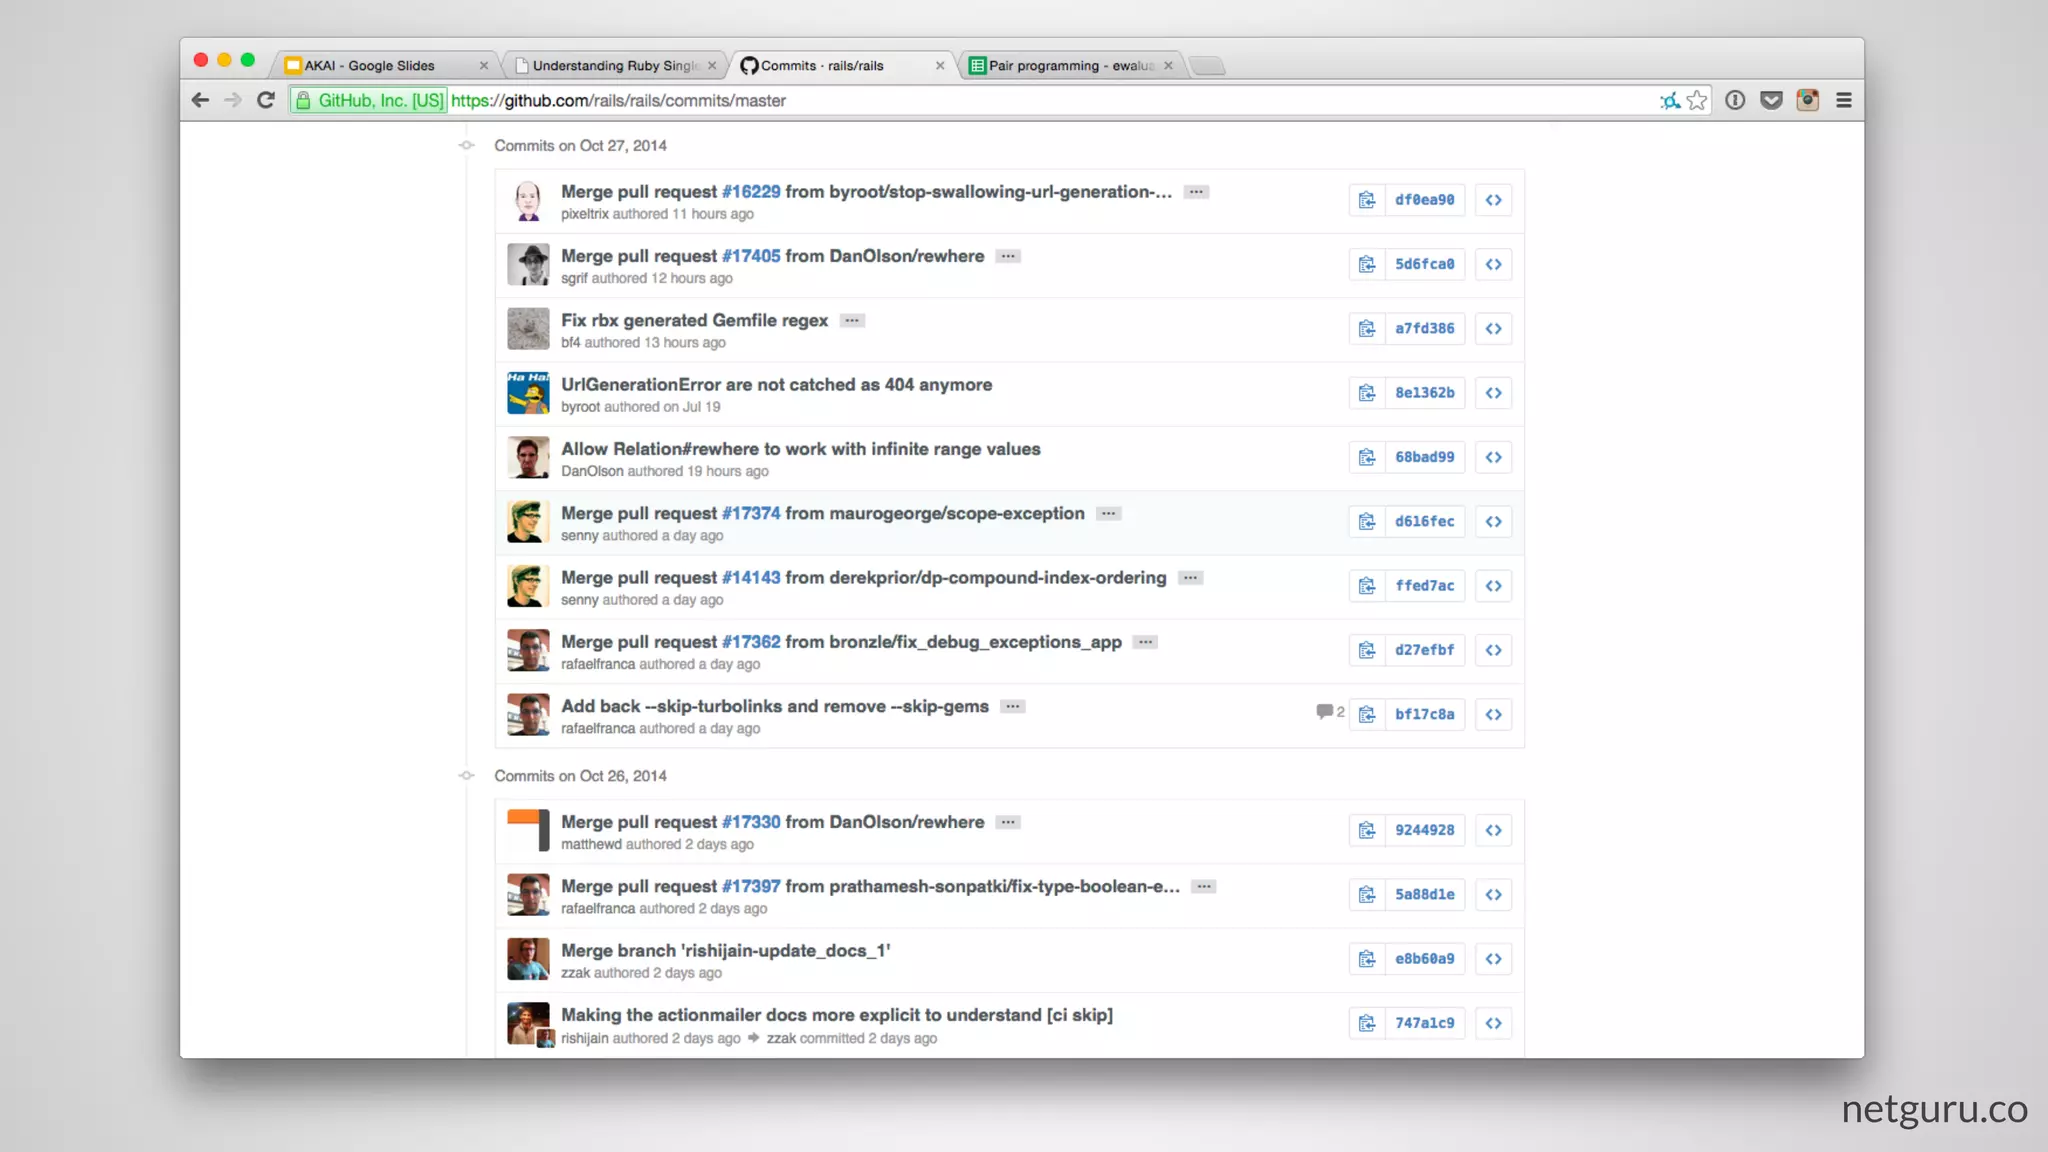This screenshot has height=1152, width=2048.
Task: Open Chrome hamburger menu
Action: click(1844, 100)
